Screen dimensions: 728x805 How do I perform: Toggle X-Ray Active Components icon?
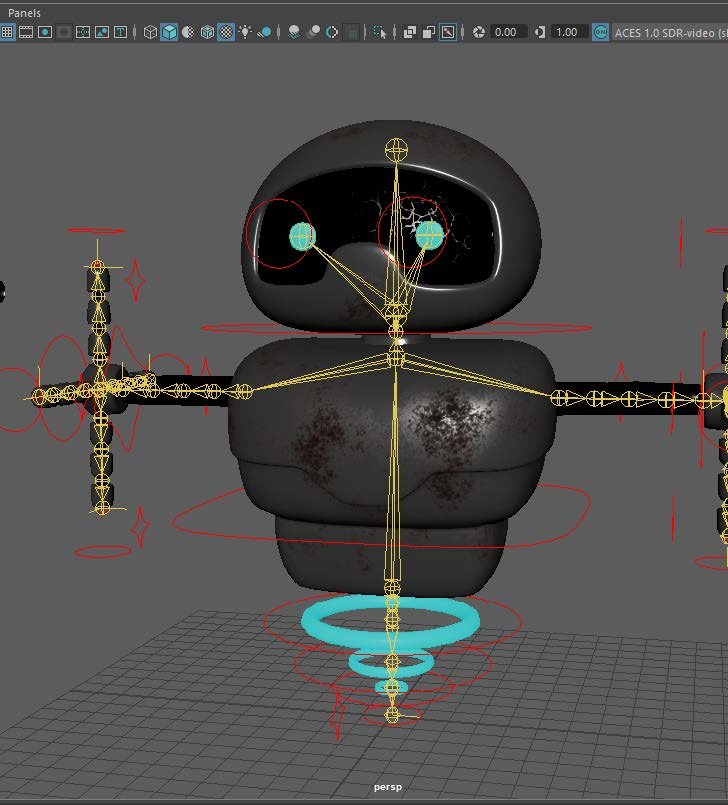pyautogui.click(x=429, y=32)
